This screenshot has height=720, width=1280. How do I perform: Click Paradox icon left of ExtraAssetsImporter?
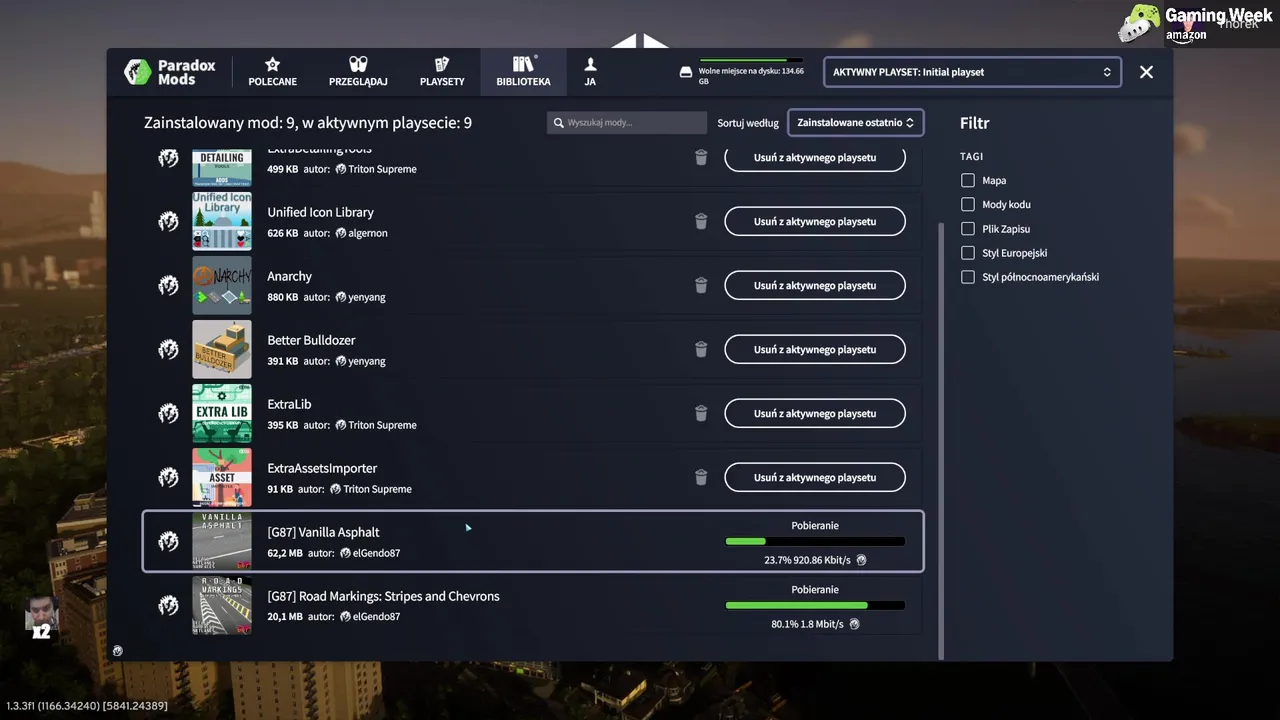pos(168,477)
